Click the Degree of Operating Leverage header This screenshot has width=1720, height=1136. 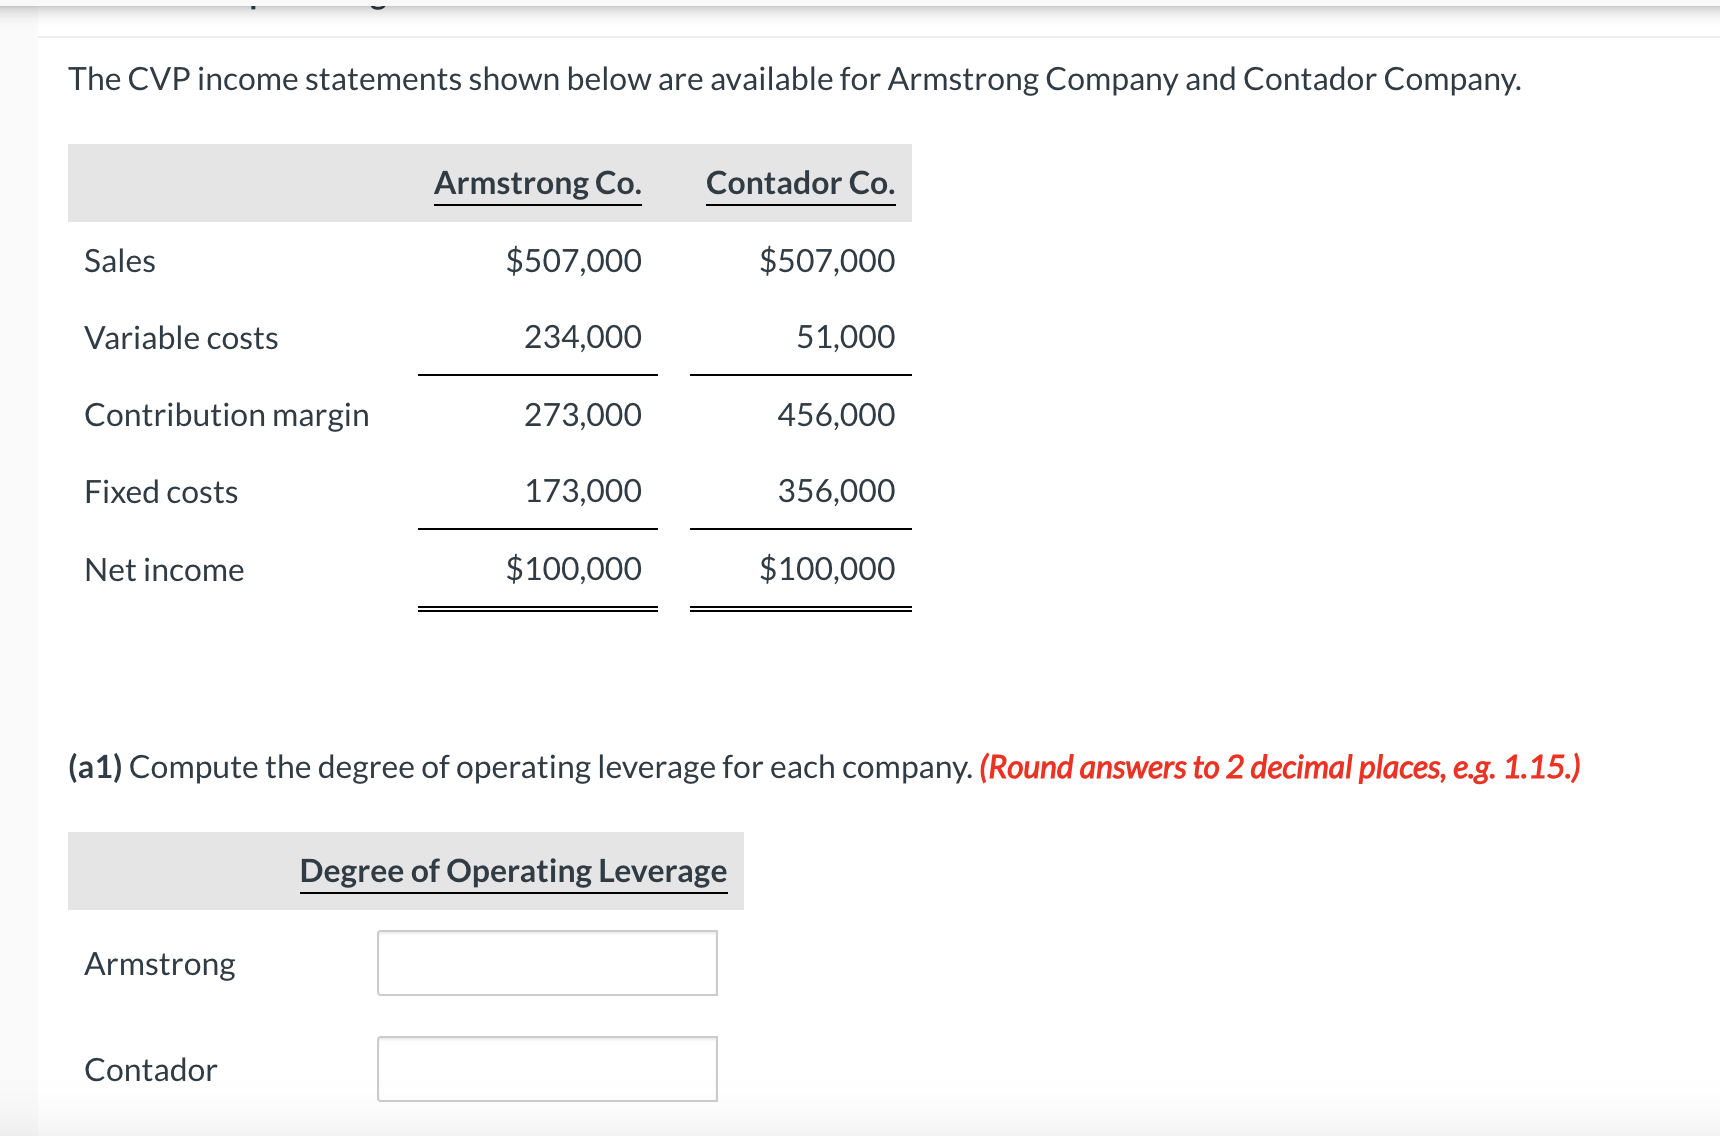pos(514,871)
